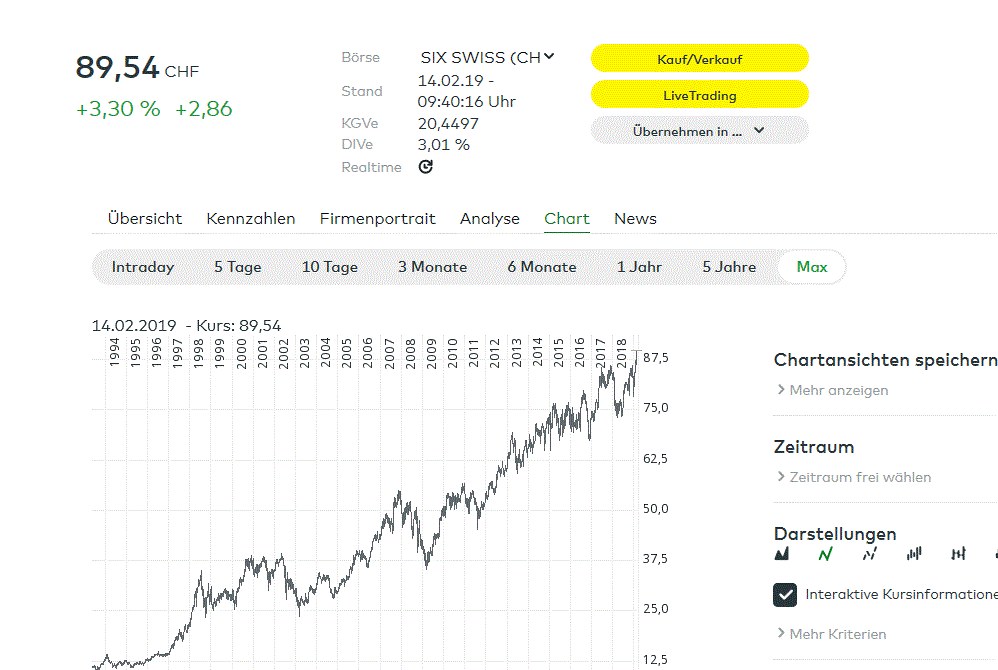The image size is (998, 670).
Task: Open the 'Übernehmen in ...' dropdown
Action: click(x=699, y=131)
